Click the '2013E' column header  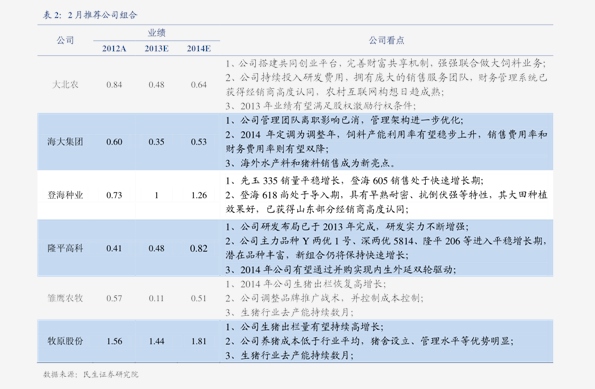pyautogui.click(x=156, y=49)
